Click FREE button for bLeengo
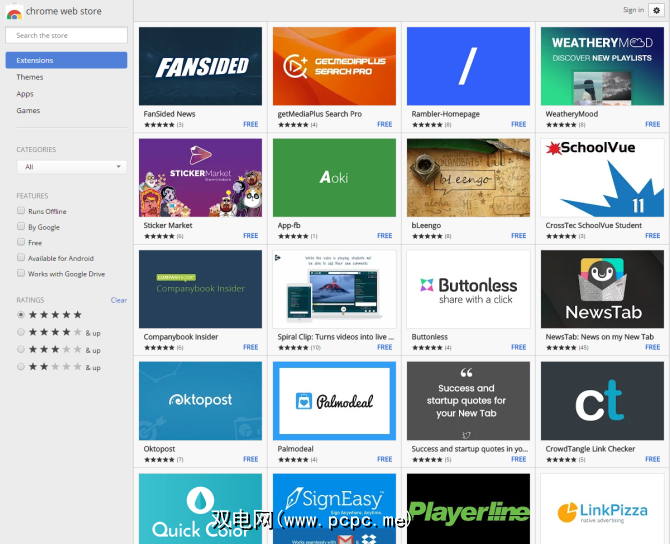Image resolution: width=670 pixels, height=544 pixels. (x=518, y=236)
